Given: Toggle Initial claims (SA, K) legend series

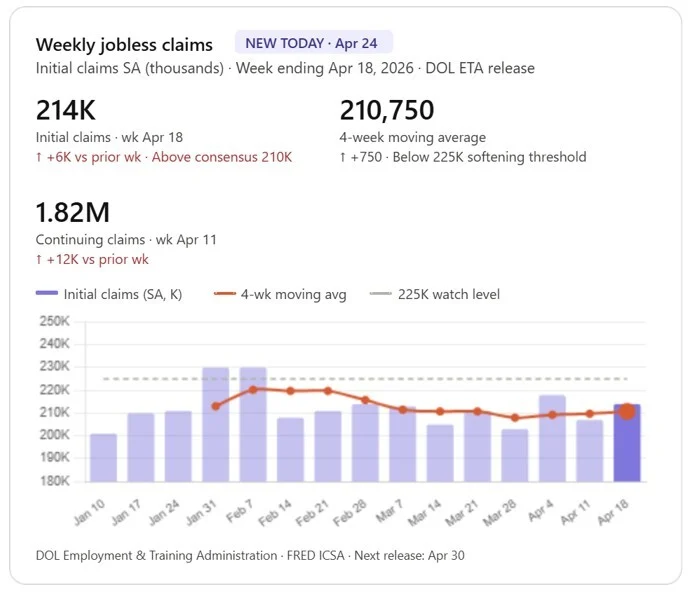Looking at the screenshot, I should click(123, 294).
